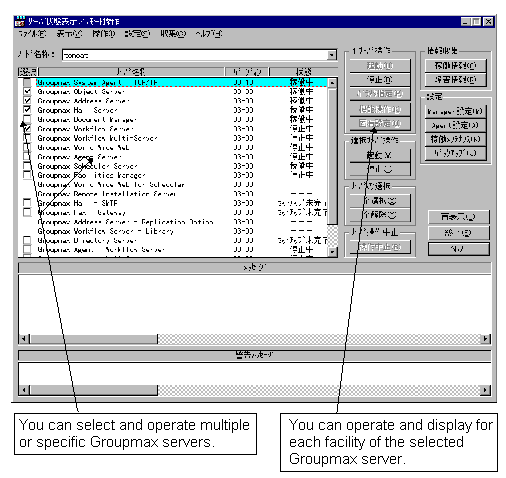Click the selection (選択) column header
The image size is (506, 478).
tap(28, 72)
